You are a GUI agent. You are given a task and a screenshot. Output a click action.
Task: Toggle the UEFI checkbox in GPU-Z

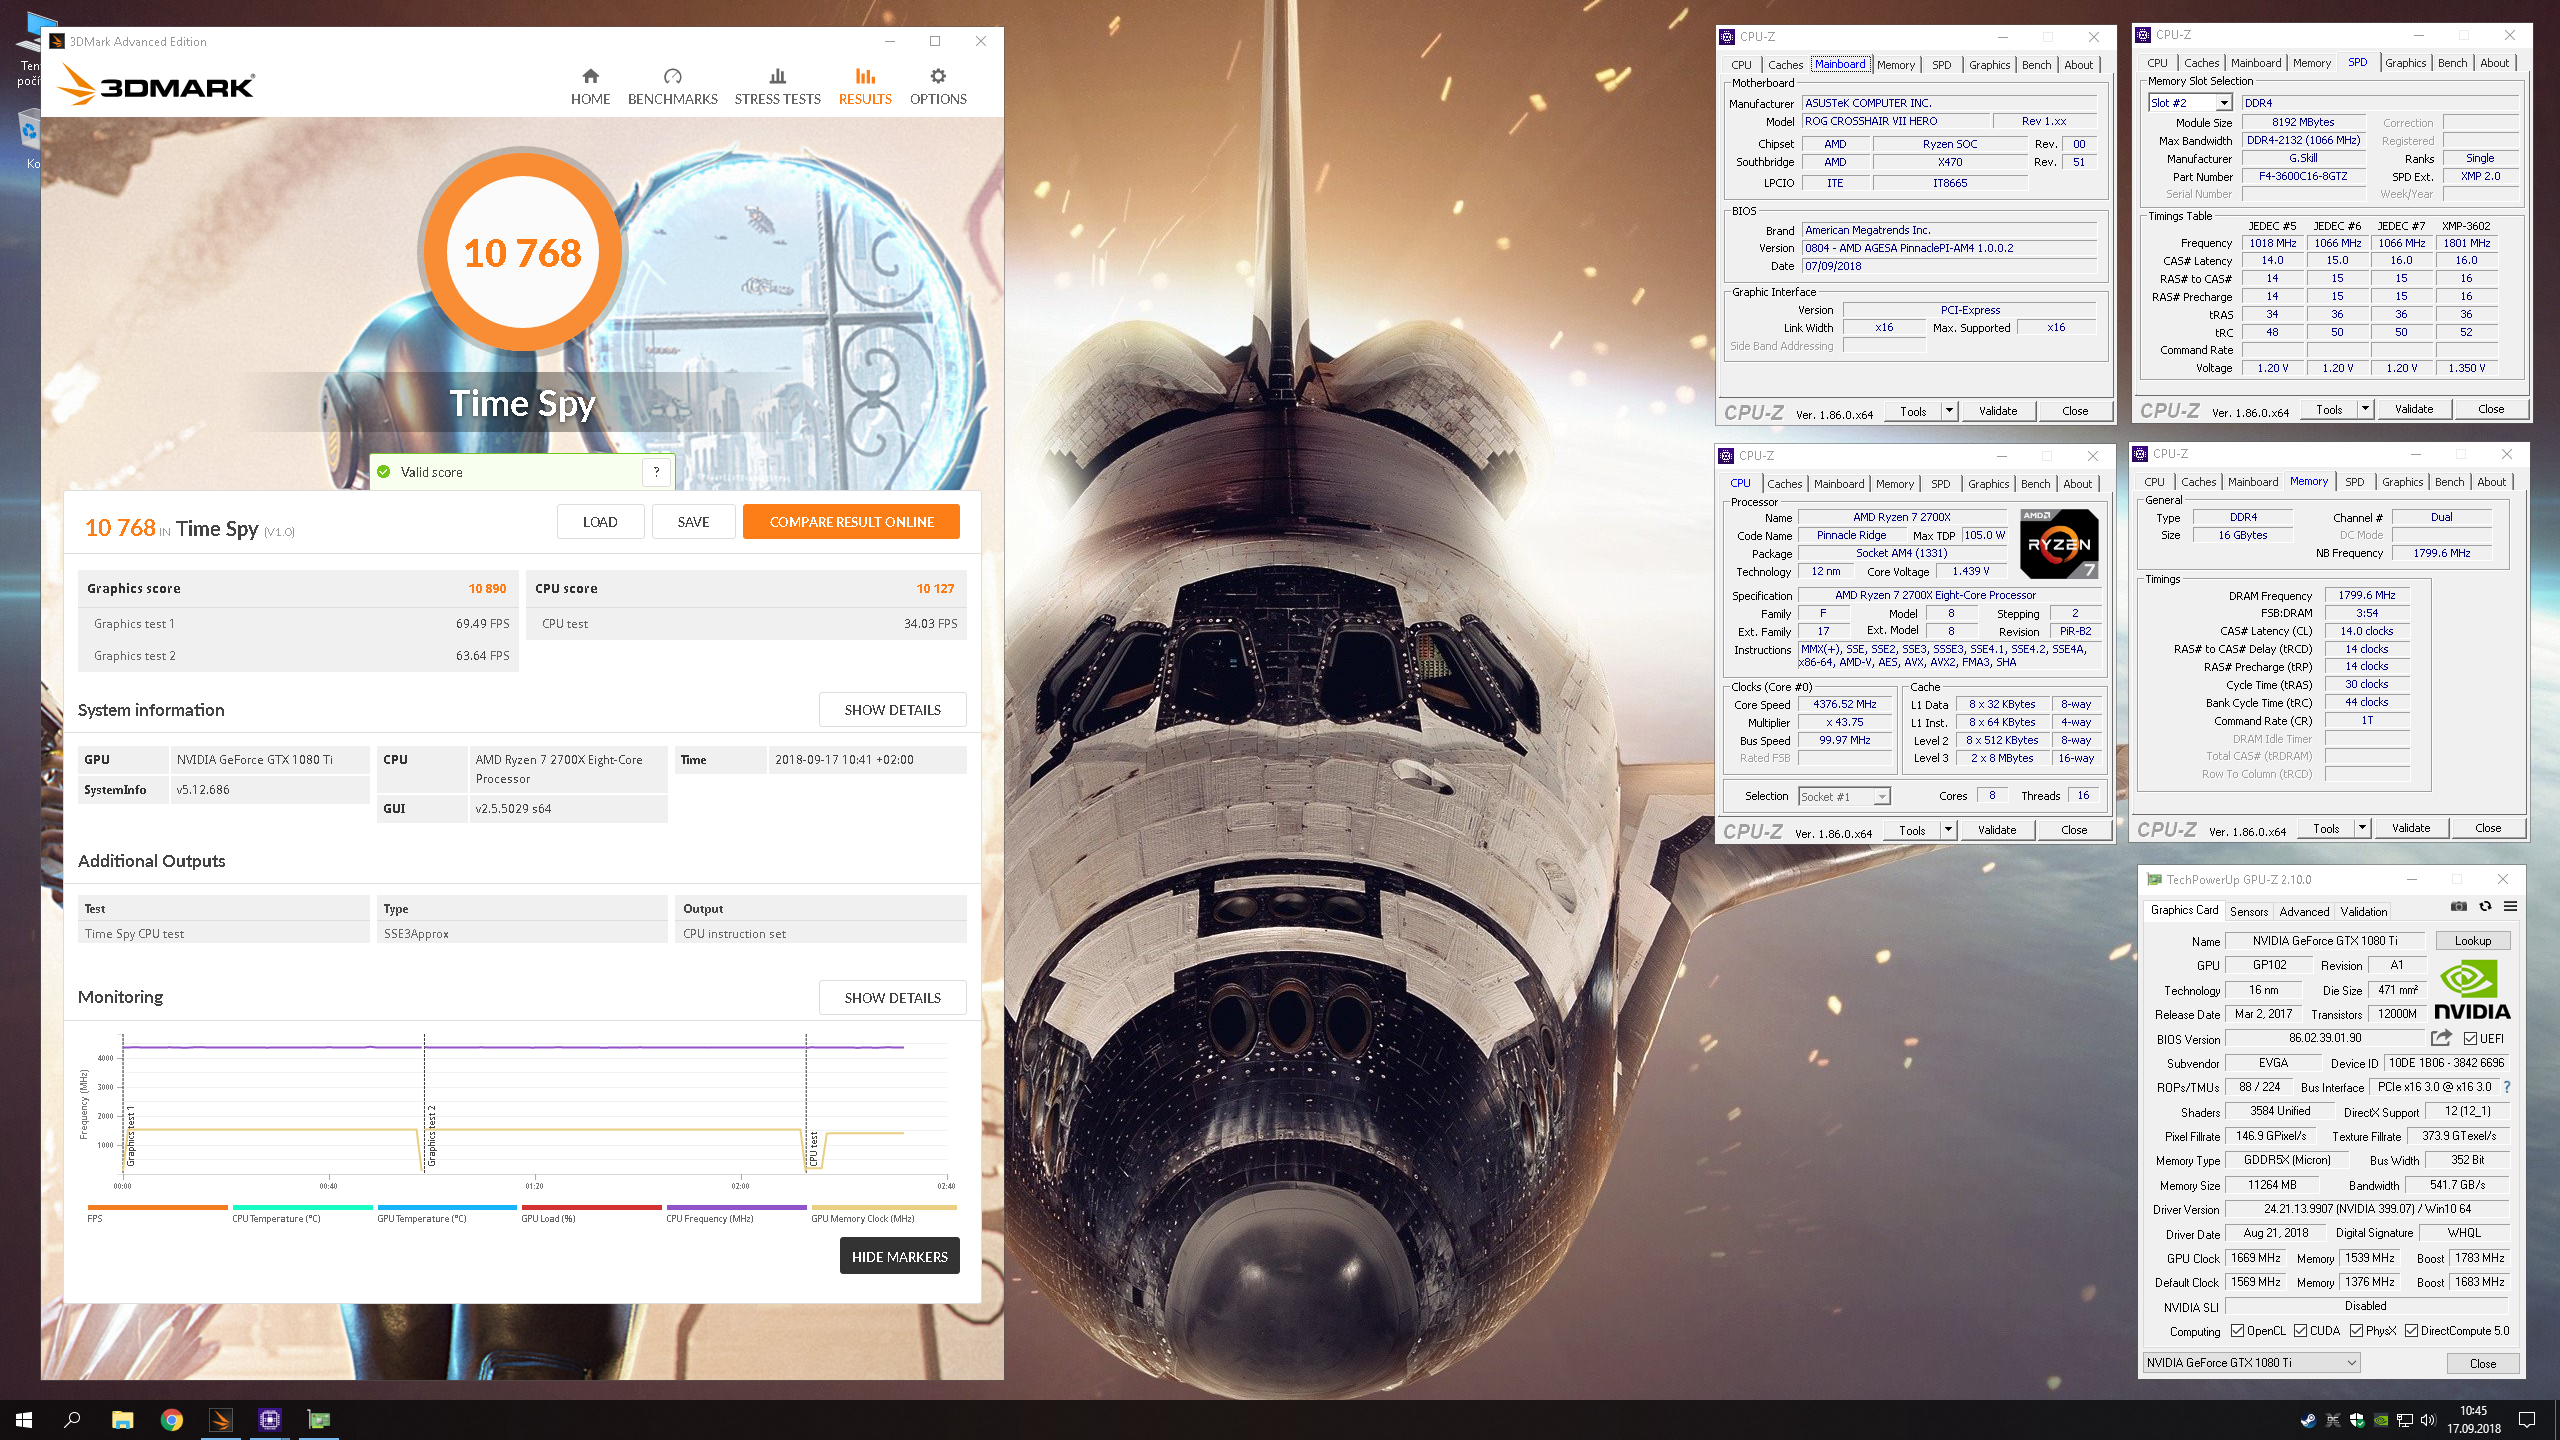[x=2470, y=1038]
